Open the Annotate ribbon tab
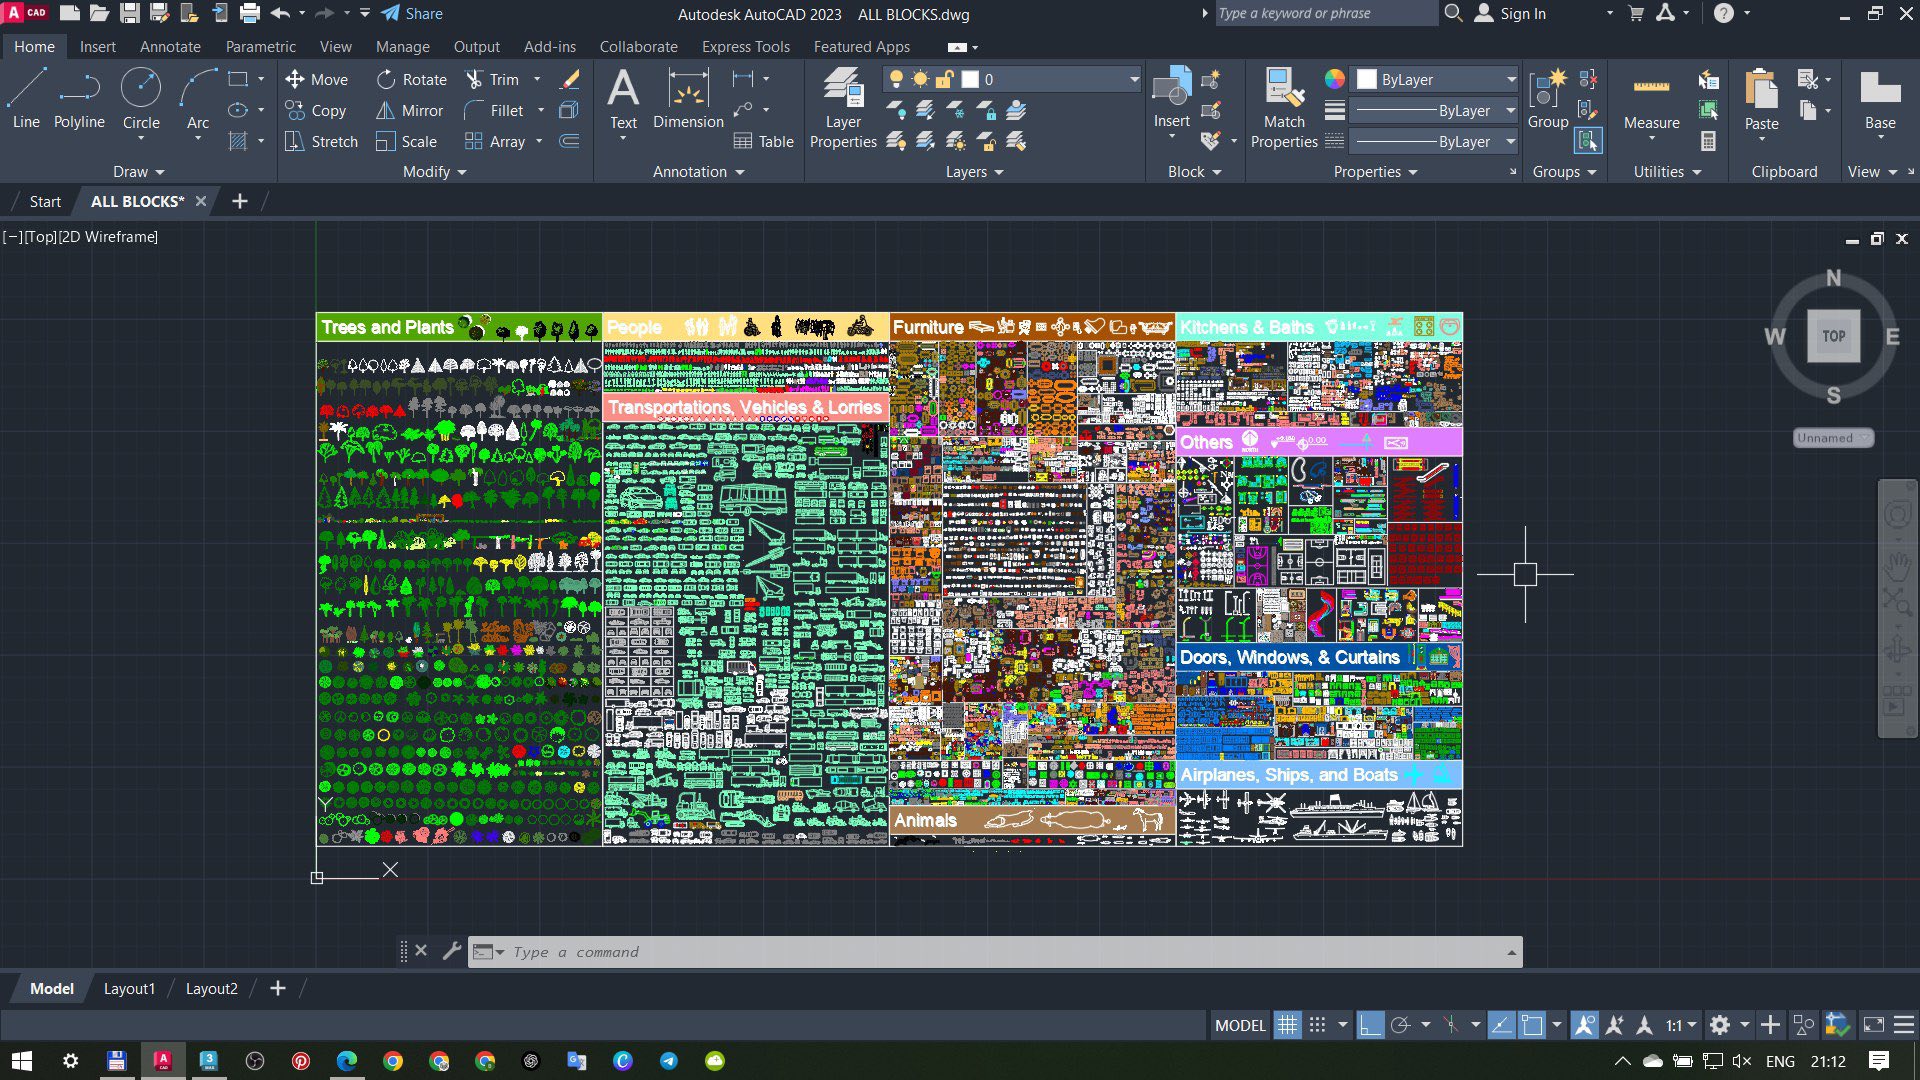1920x1080 pixels. tap(170, 47)
